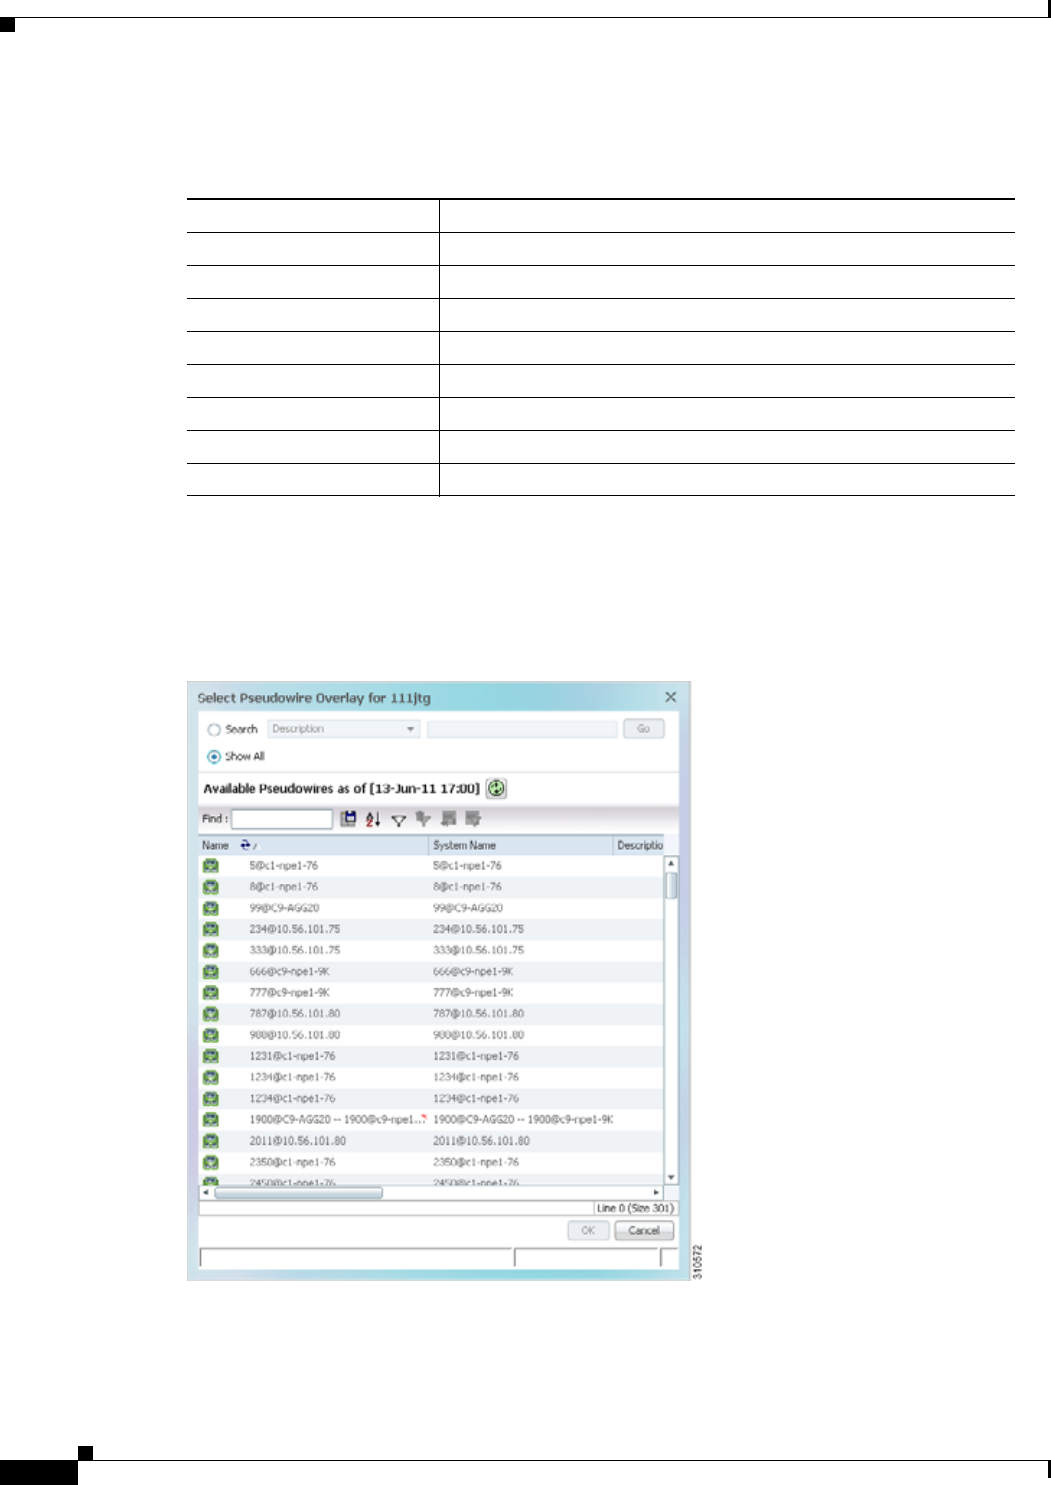Click the Cancel button
The width and height of the screenshot is (1051, 1485).
644,1231
